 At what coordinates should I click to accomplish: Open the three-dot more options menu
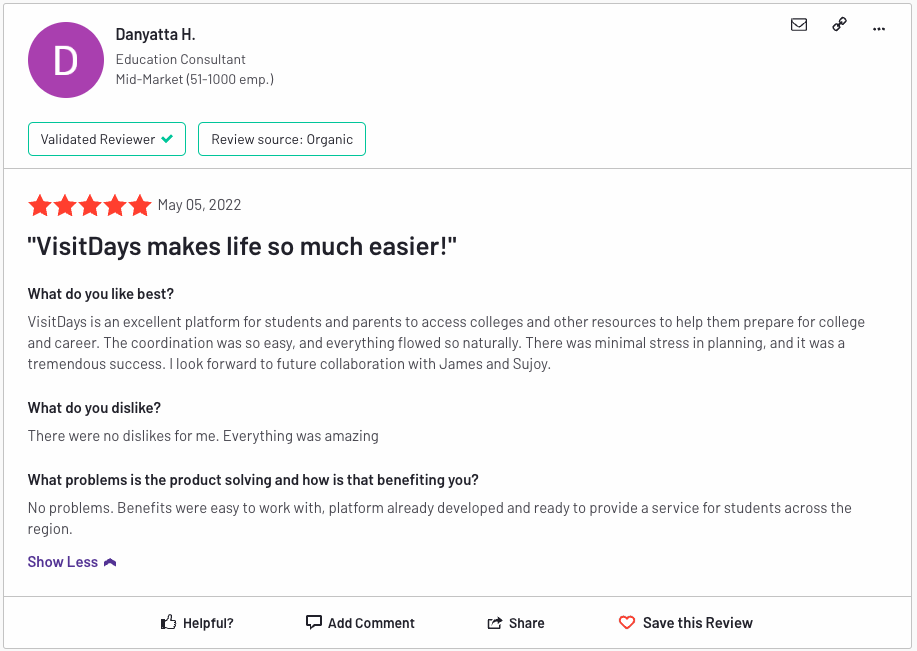coord(879,28)
